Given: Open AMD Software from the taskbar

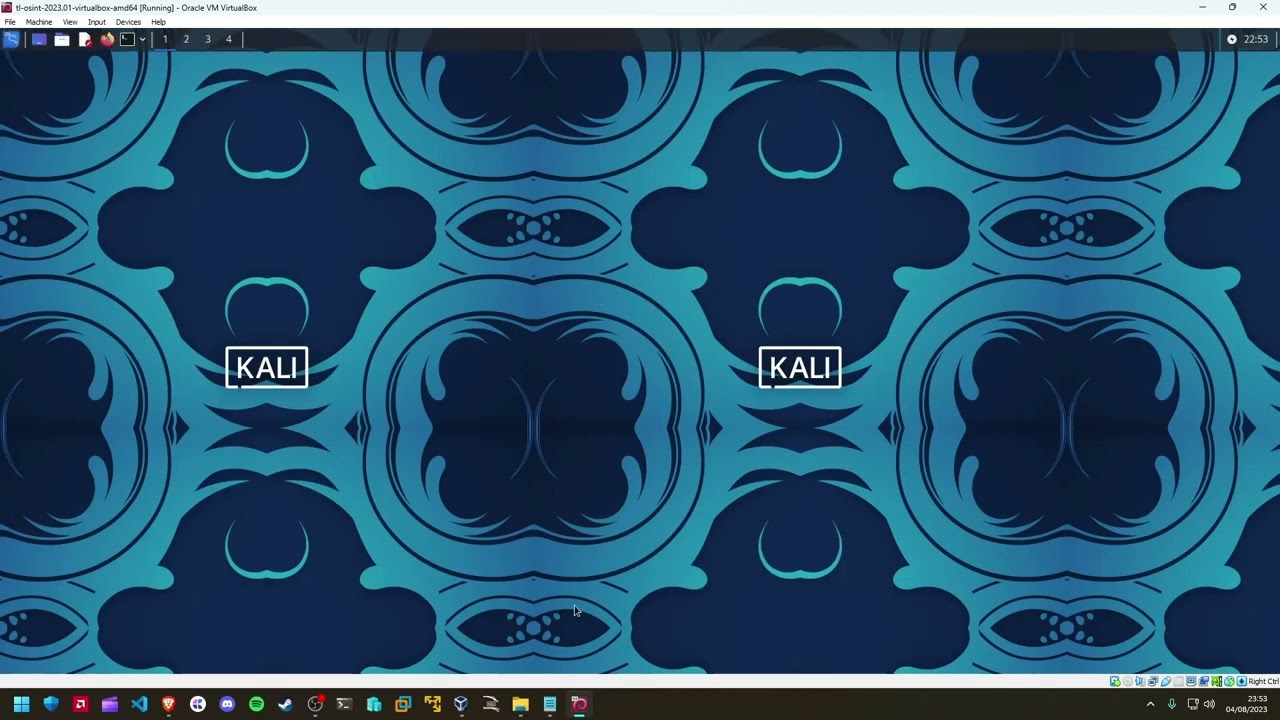Looking at the screenshot, I should click(80, 704).
